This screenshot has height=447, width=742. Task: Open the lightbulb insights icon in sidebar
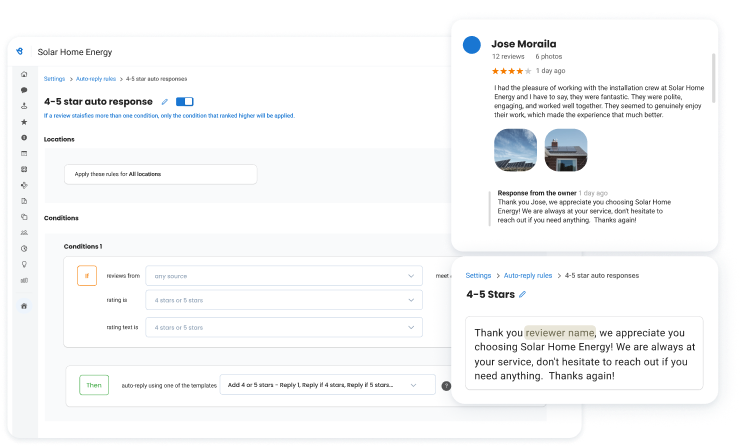24,264
